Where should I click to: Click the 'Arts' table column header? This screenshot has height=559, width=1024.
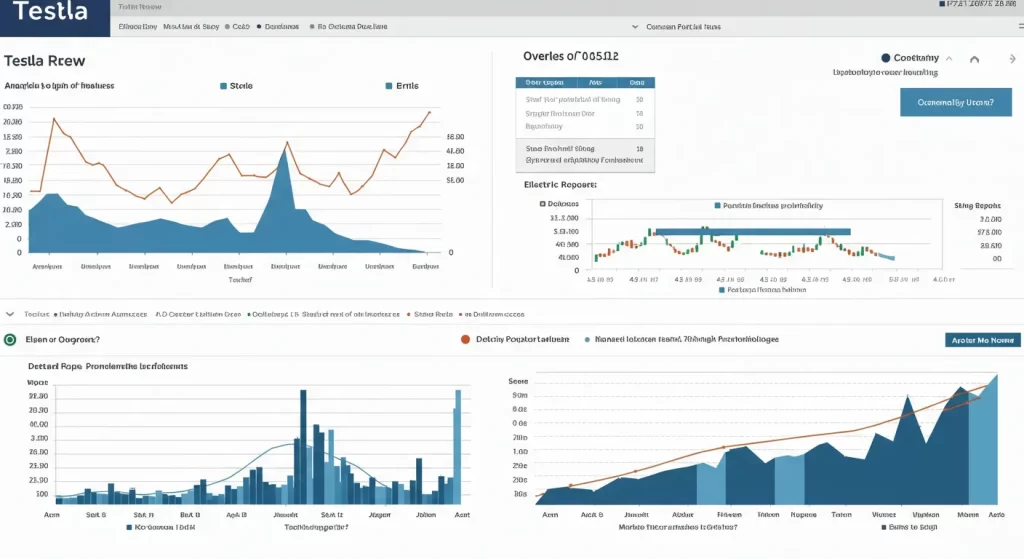tap(595, 83)
